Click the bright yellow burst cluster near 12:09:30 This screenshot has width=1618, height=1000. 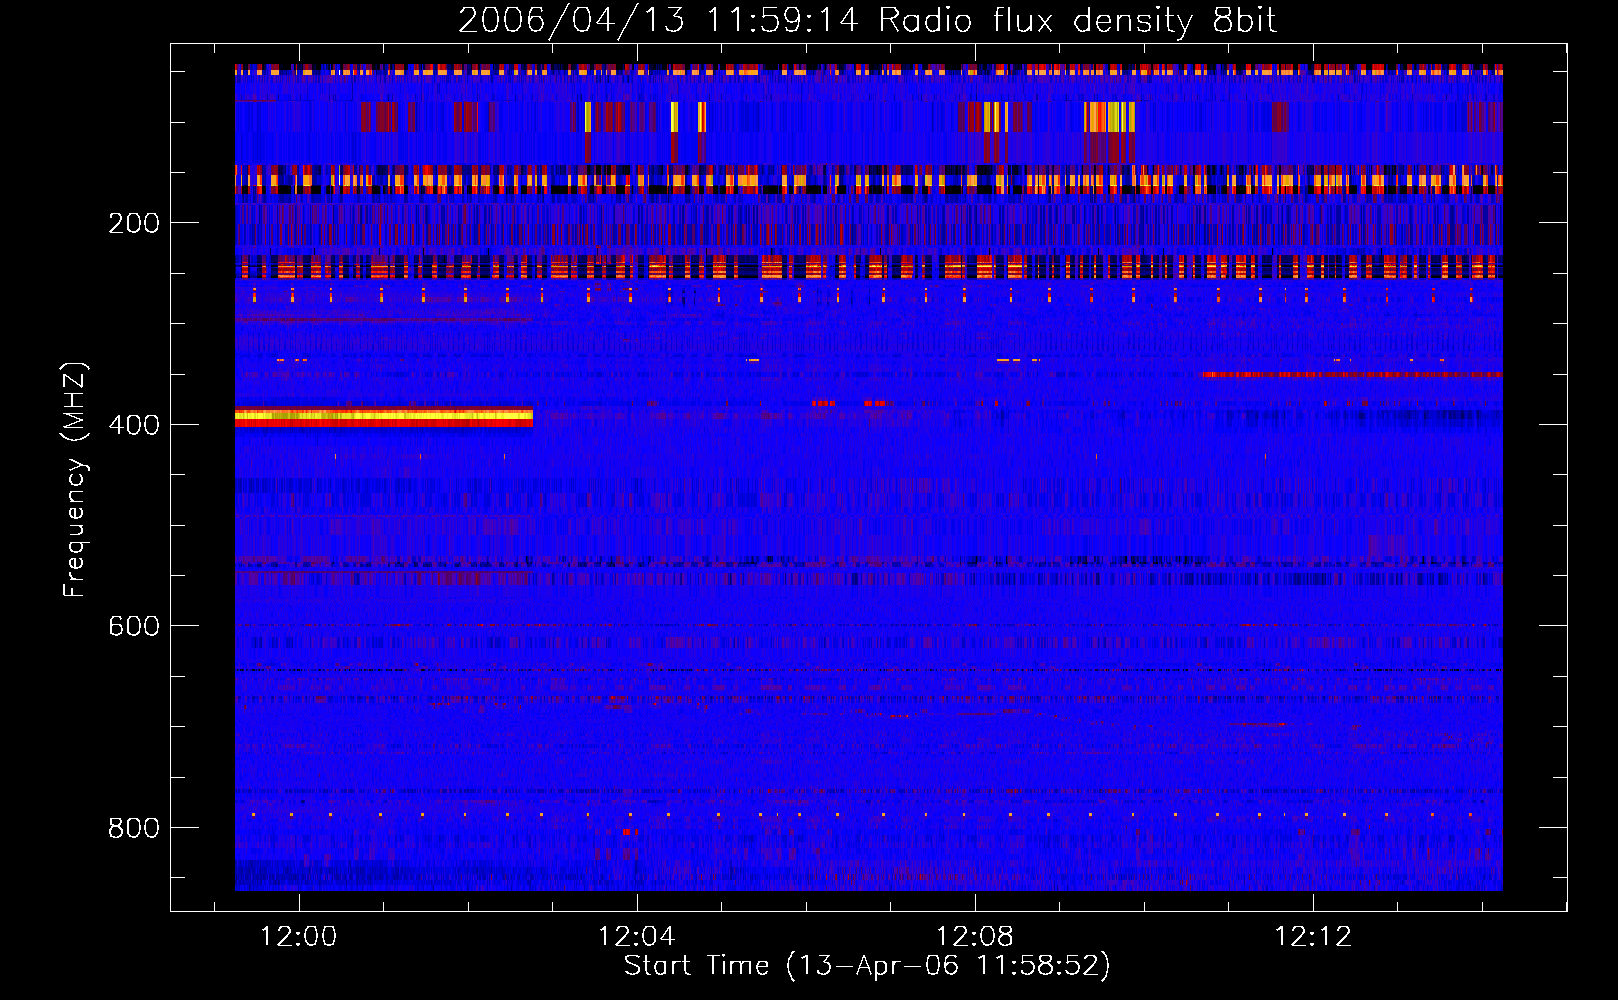click(1110, 117)
